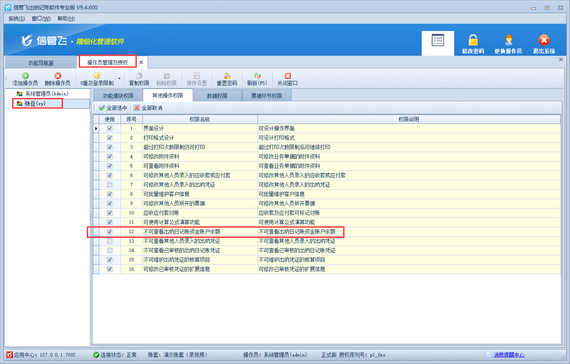Click the 全部取消 button

[x=148, y=108]
